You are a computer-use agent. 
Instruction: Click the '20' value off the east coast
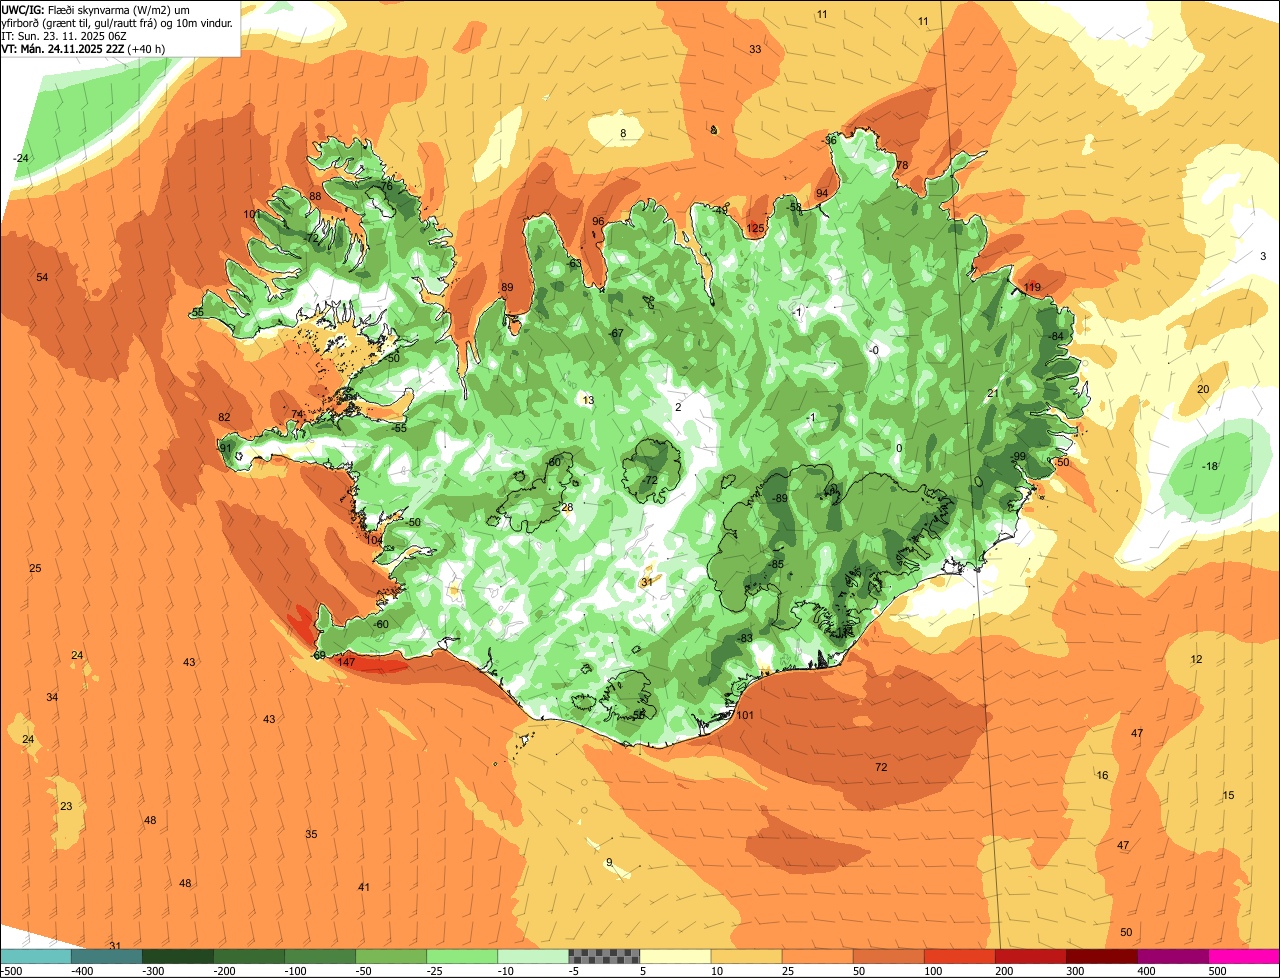point(1203,389)
